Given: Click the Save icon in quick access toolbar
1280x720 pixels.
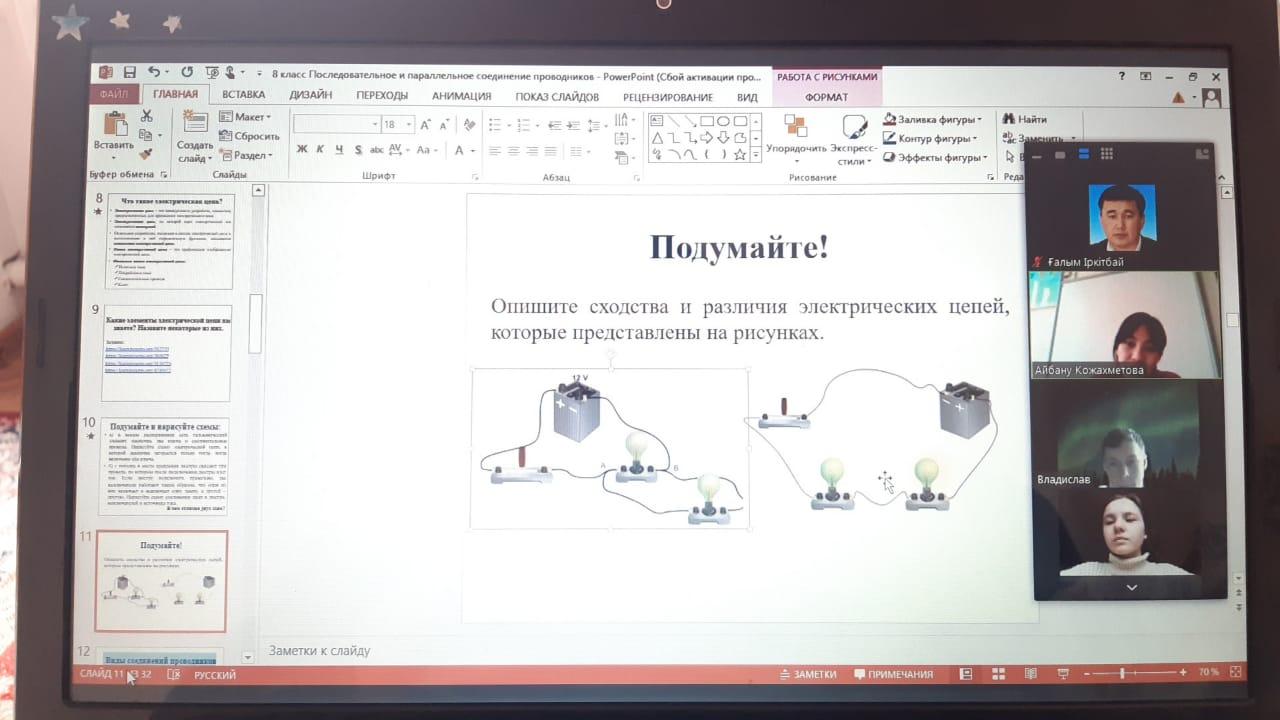Looking at the screenshot, I should tap(130, 73).
